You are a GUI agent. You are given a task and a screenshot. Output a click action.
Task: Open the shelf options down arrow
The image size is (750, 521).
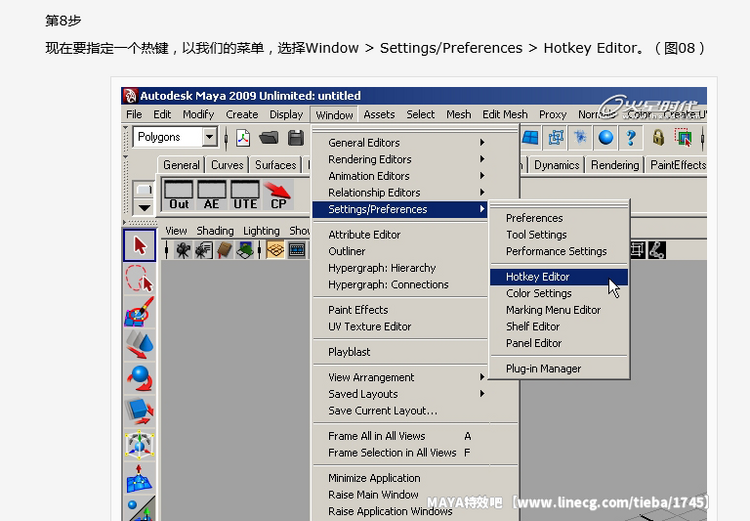tap(144, 207)
